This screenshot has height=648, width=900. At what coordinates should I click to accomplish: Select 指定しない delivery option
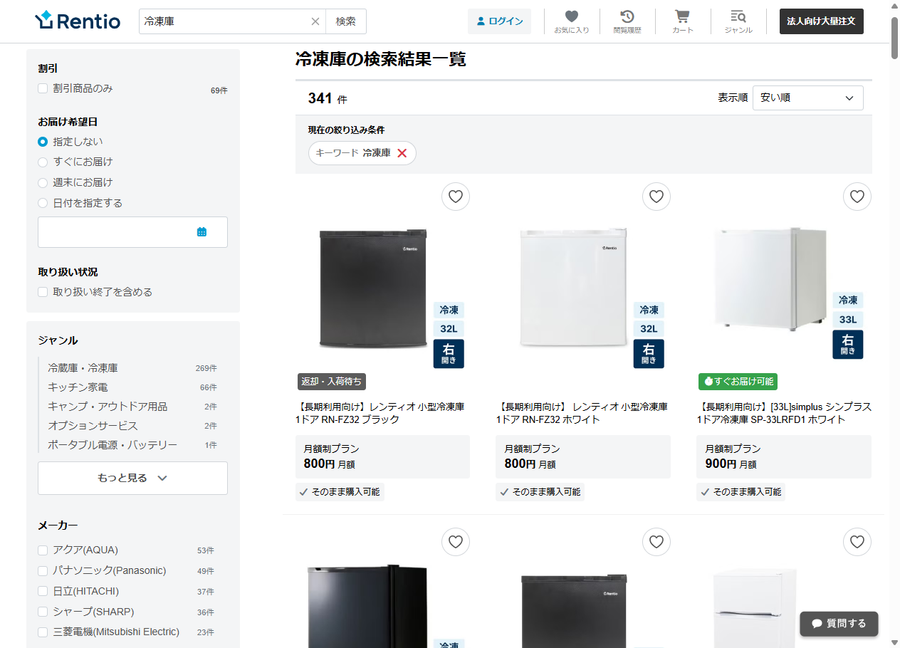tap(42, 142)
